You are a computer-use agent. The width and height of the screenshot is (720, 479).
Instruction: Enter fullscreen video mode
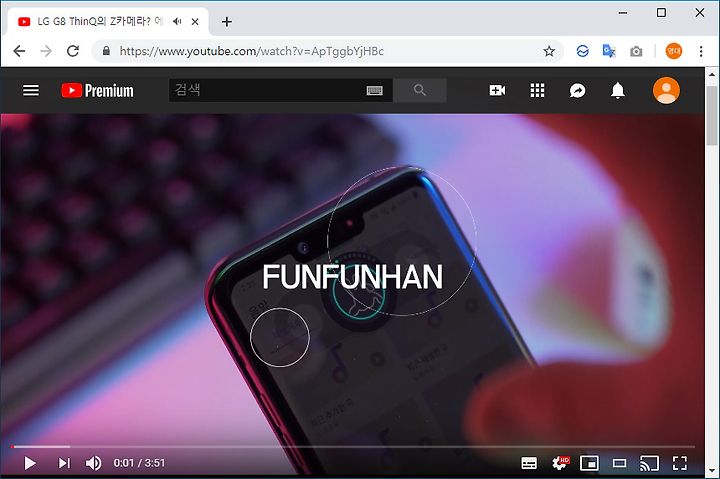[x=680, y=463]
